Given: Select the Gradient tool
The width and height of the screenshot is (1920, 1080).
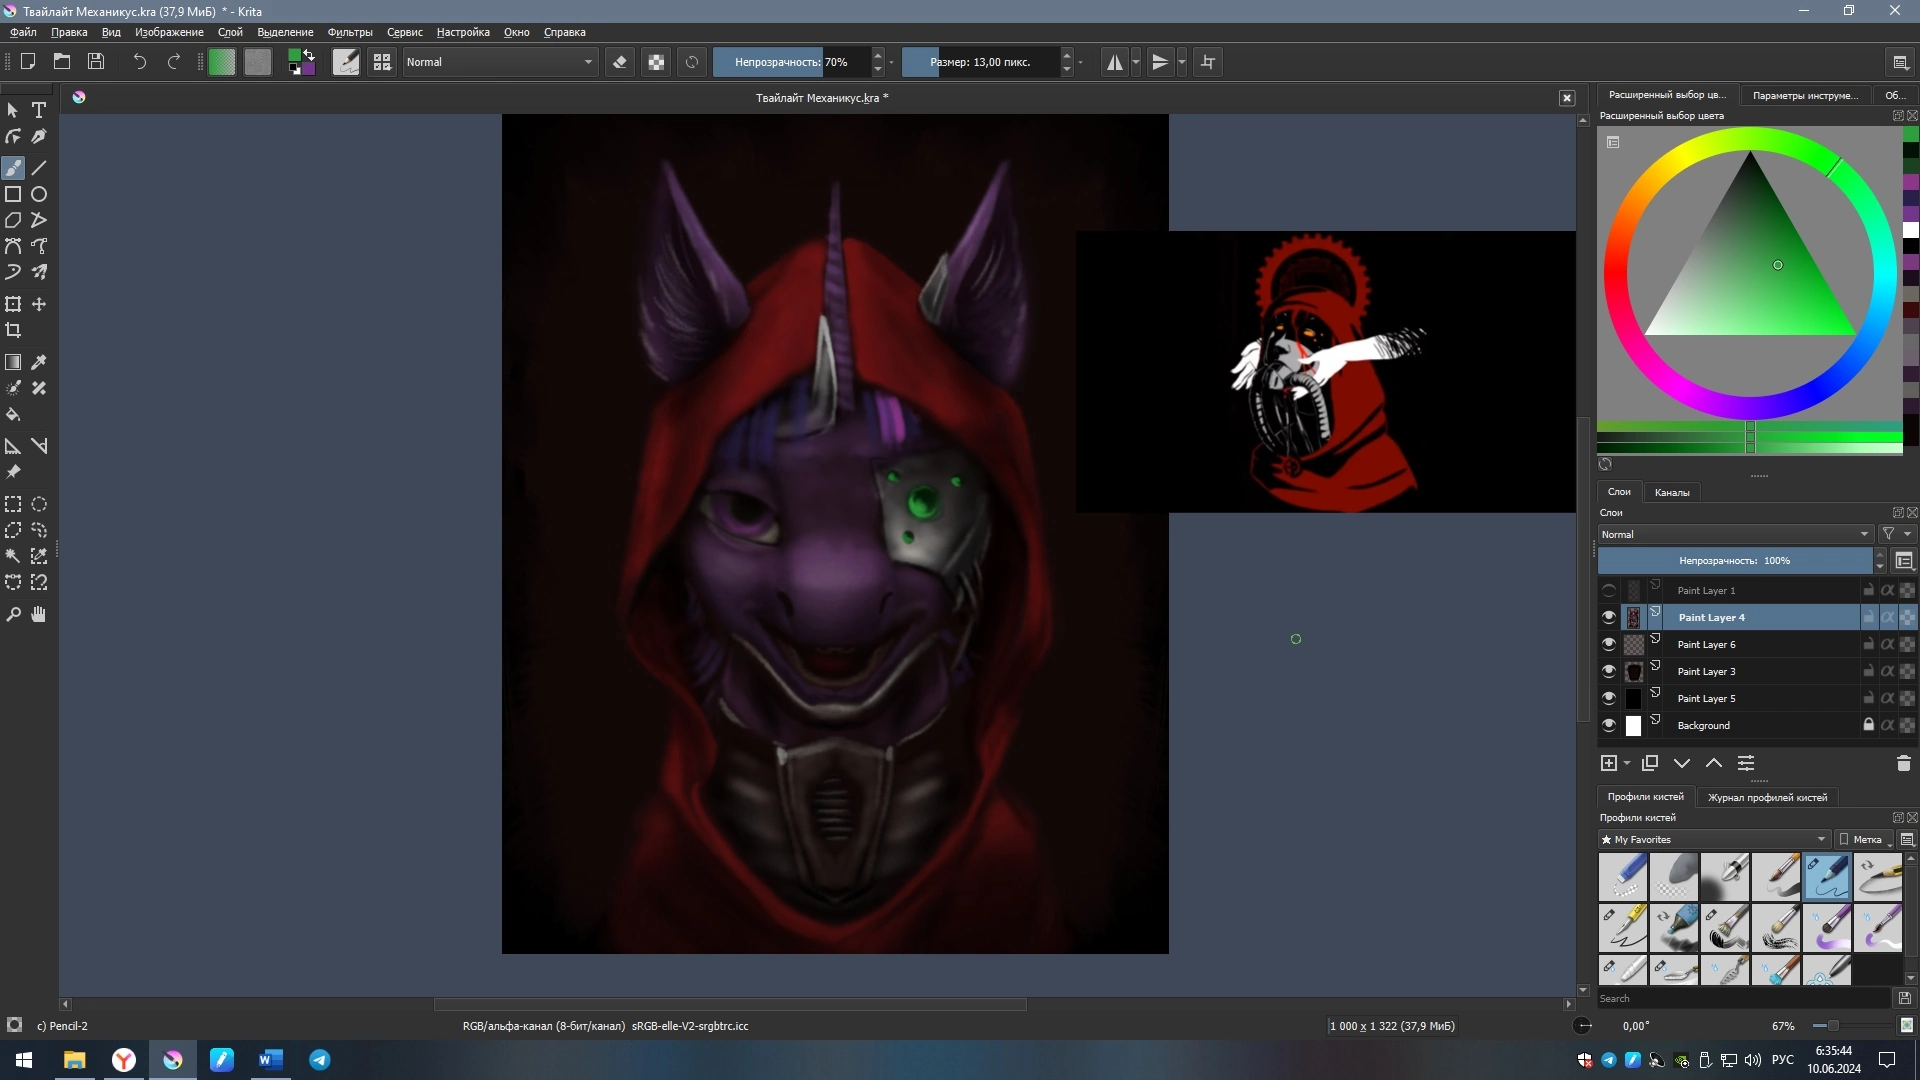Looking at the screenshot, I should [x=13, y=362].
